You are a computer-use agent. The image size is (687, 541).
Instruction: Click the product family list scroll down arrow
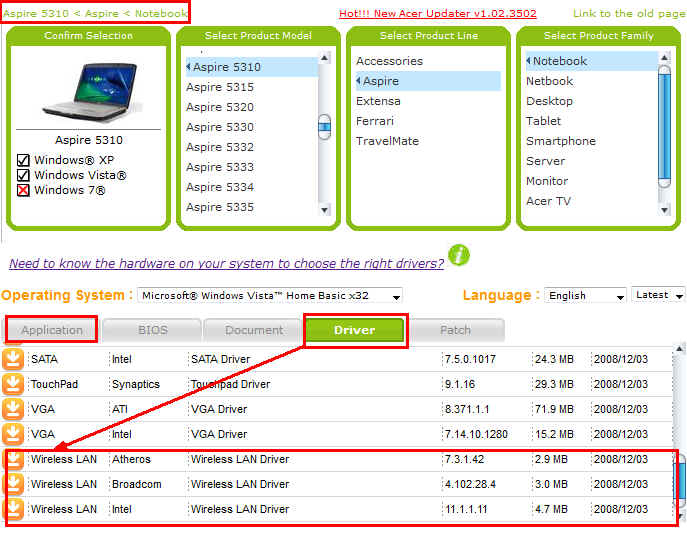tap(665, 210)
